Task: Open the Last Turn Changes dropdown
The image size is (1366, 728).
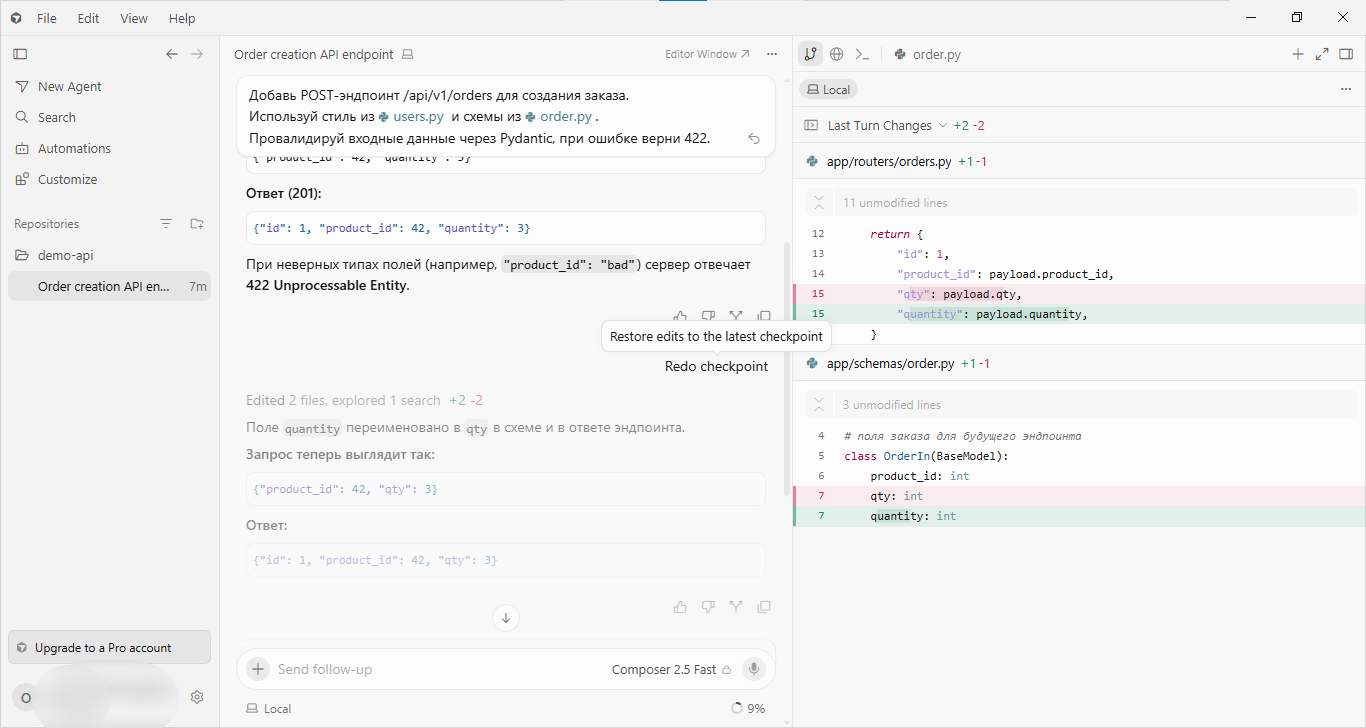Action: pyautogui.click(x=880, y=125)
